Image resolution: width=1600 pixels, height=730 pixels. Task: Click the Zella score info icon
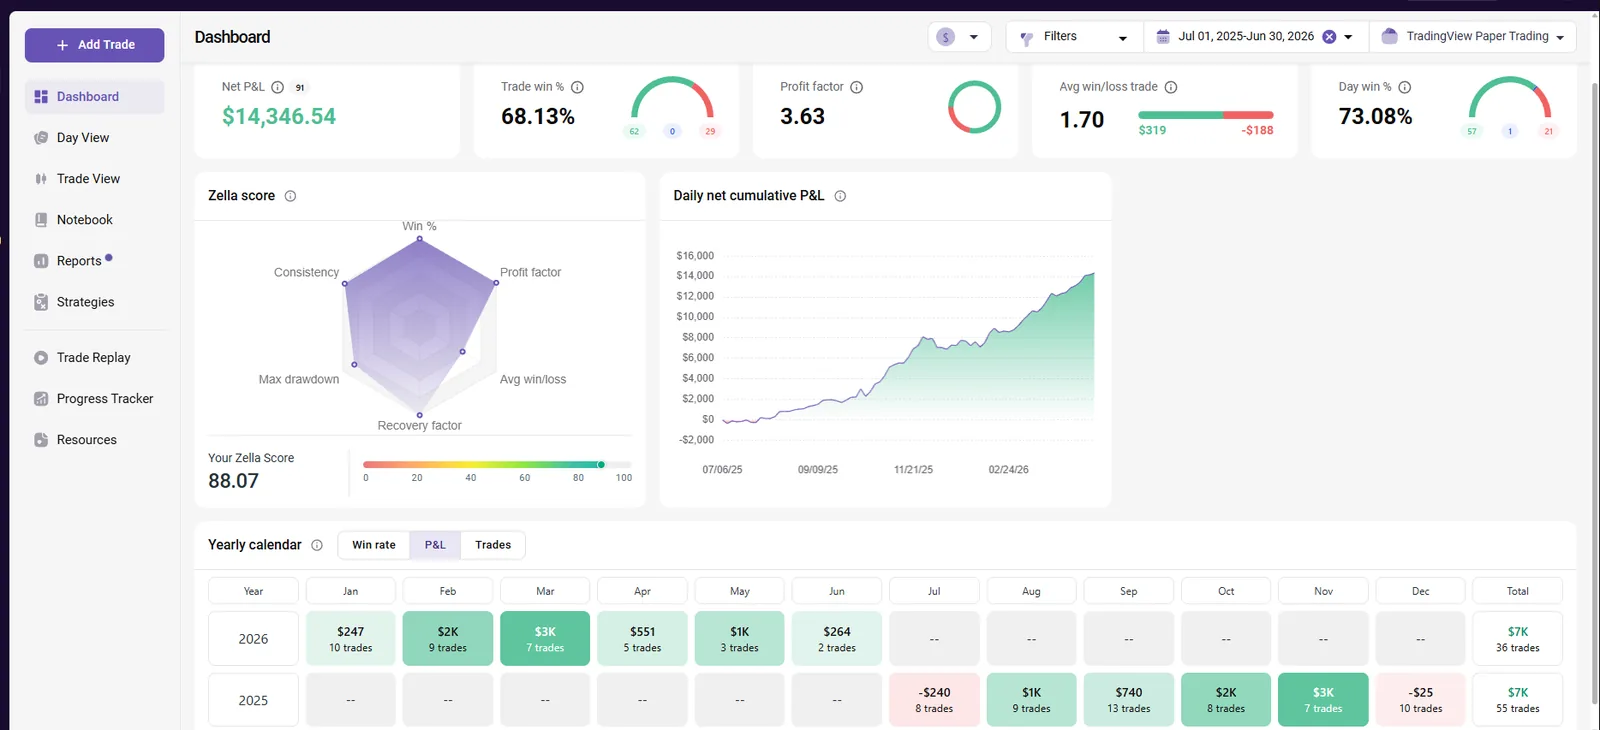(x=290, y=196)
